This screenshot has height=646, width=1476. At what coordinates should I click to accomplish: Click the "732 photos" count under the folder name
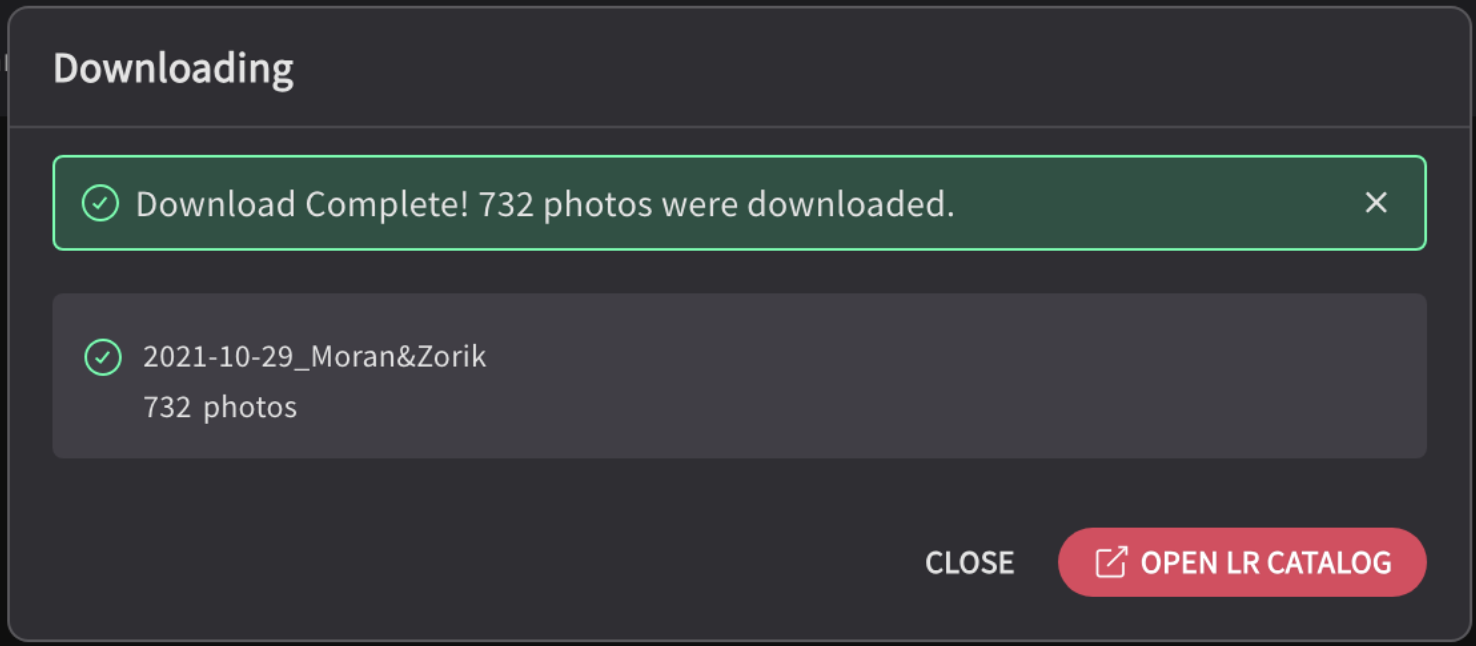pyautogui.click(x=220, y=407)
